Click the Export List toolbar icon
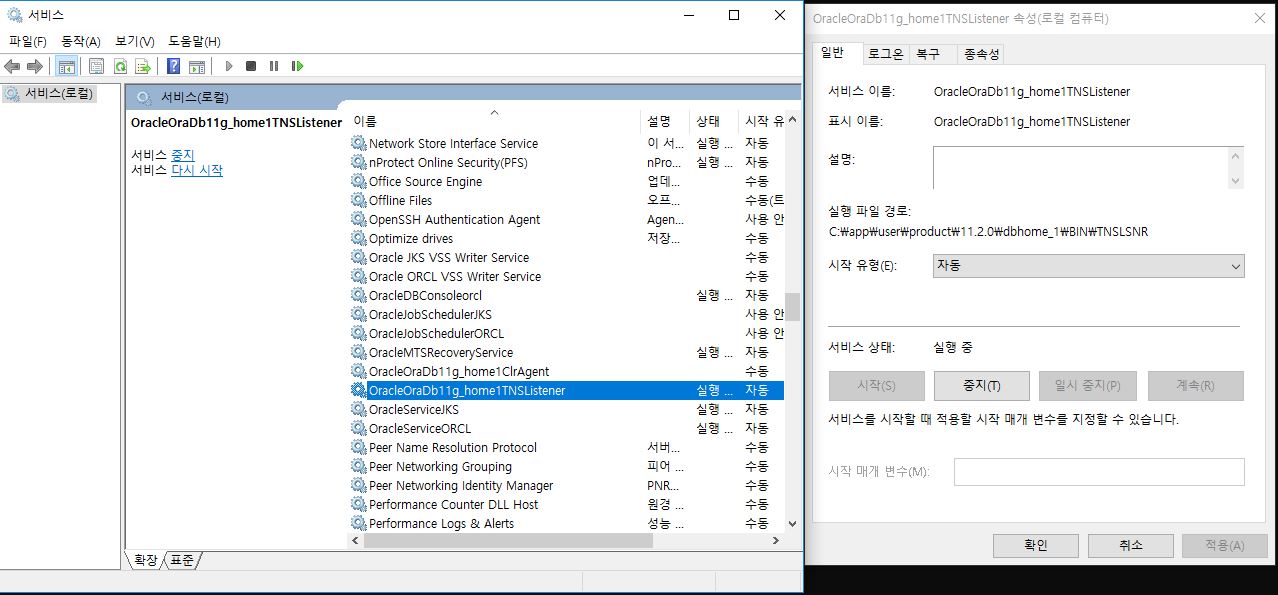Screen dimensions: 1278x595 click(143, 66)
